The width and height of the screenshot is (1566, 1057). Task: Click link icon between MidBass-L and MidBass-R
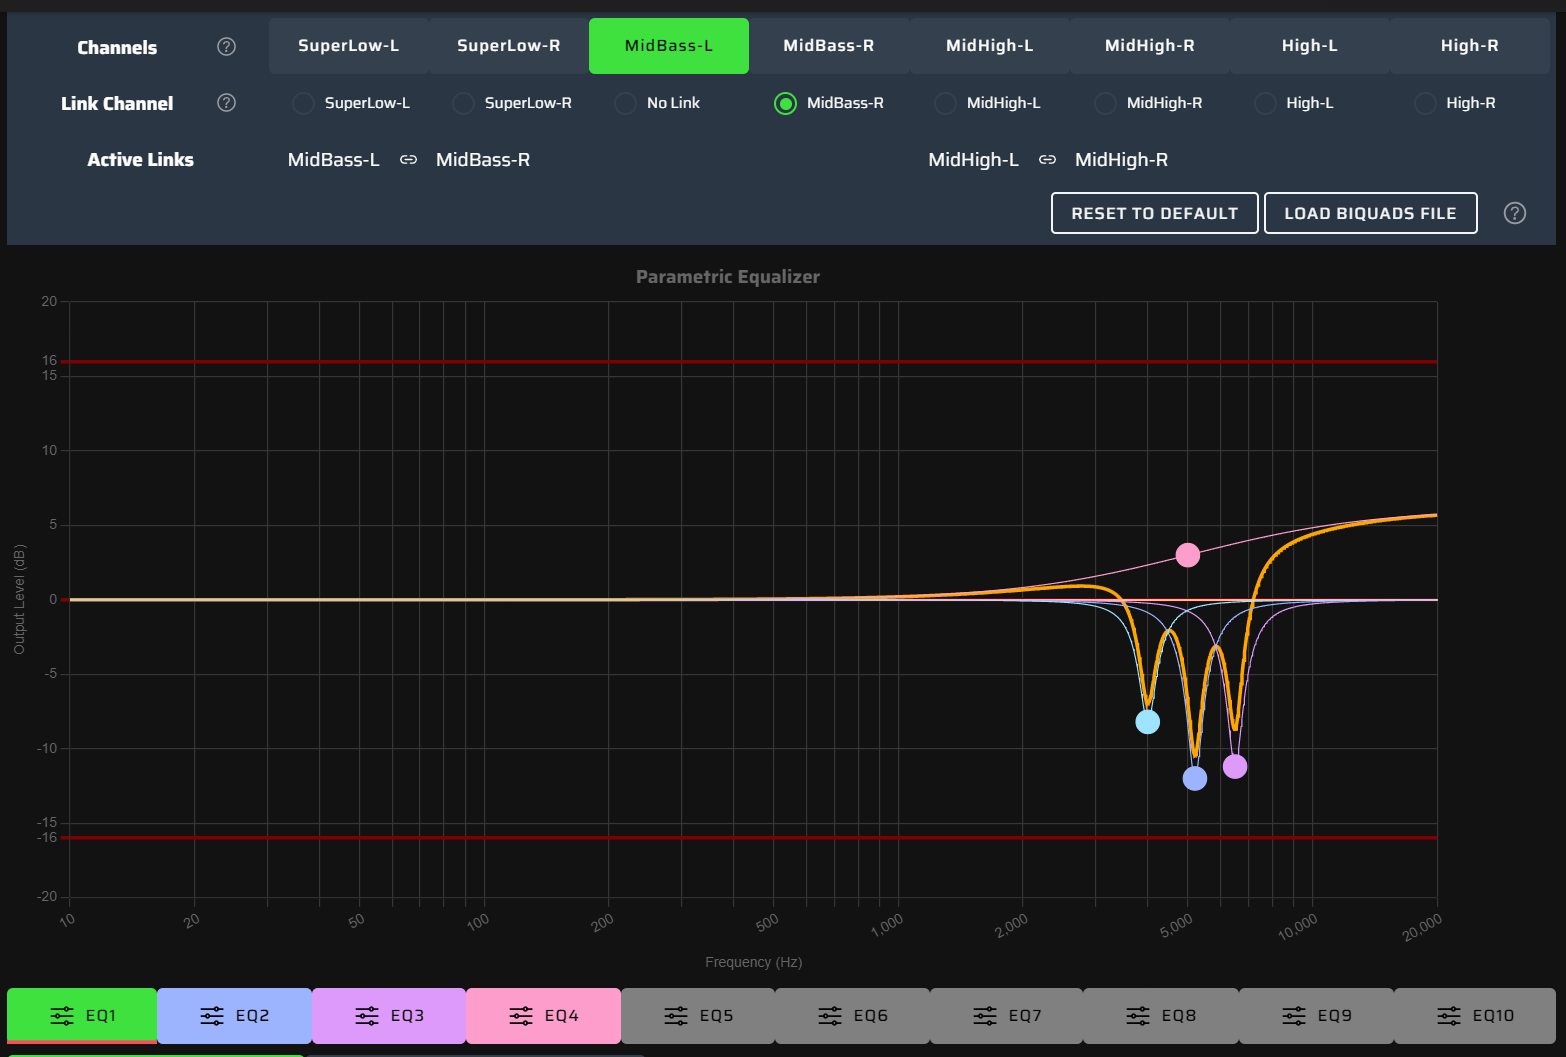pos(408,160)
